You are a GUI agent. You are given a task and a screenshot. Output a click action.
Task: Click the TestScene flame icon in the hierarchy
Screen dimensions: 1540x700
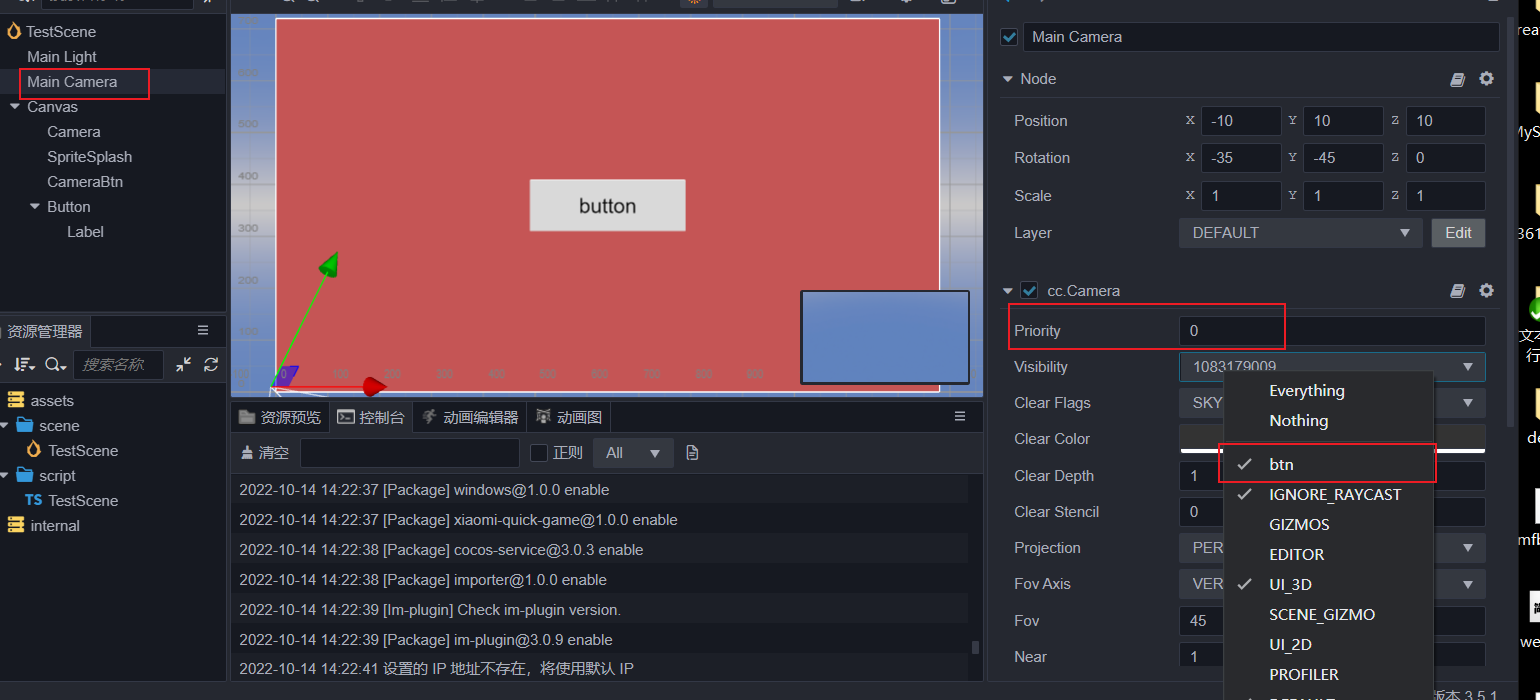pyautogui.click(x=13, y=31)
